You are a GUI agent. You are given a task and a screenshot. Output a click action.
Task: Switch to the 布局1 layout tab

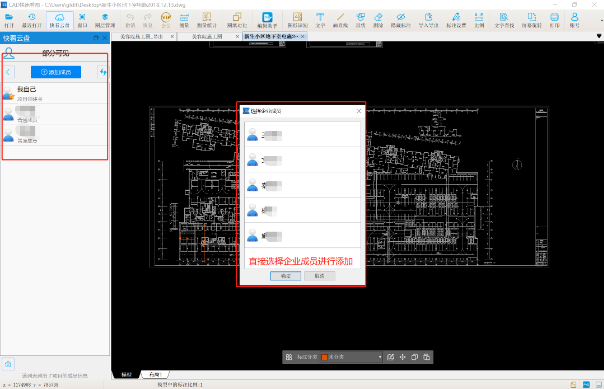click(x=155, y=374)
